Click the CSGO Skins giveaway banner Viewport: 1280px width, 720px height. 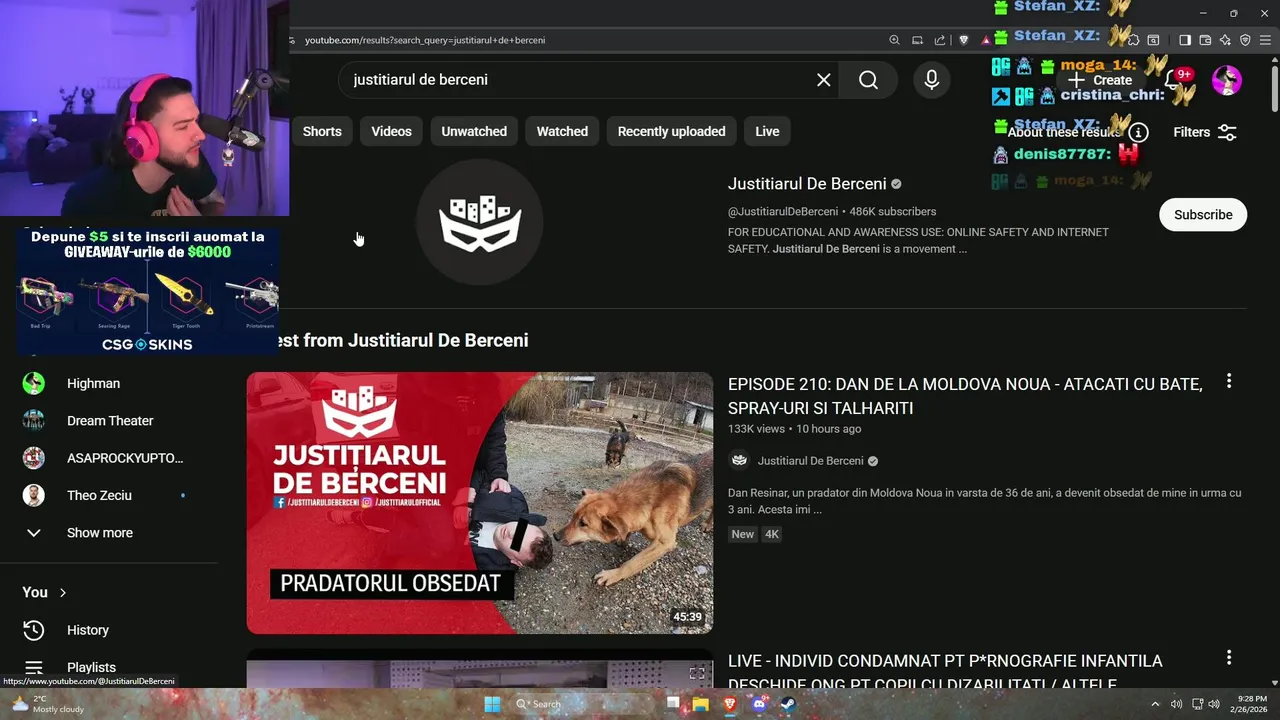[x=148, y=290]
